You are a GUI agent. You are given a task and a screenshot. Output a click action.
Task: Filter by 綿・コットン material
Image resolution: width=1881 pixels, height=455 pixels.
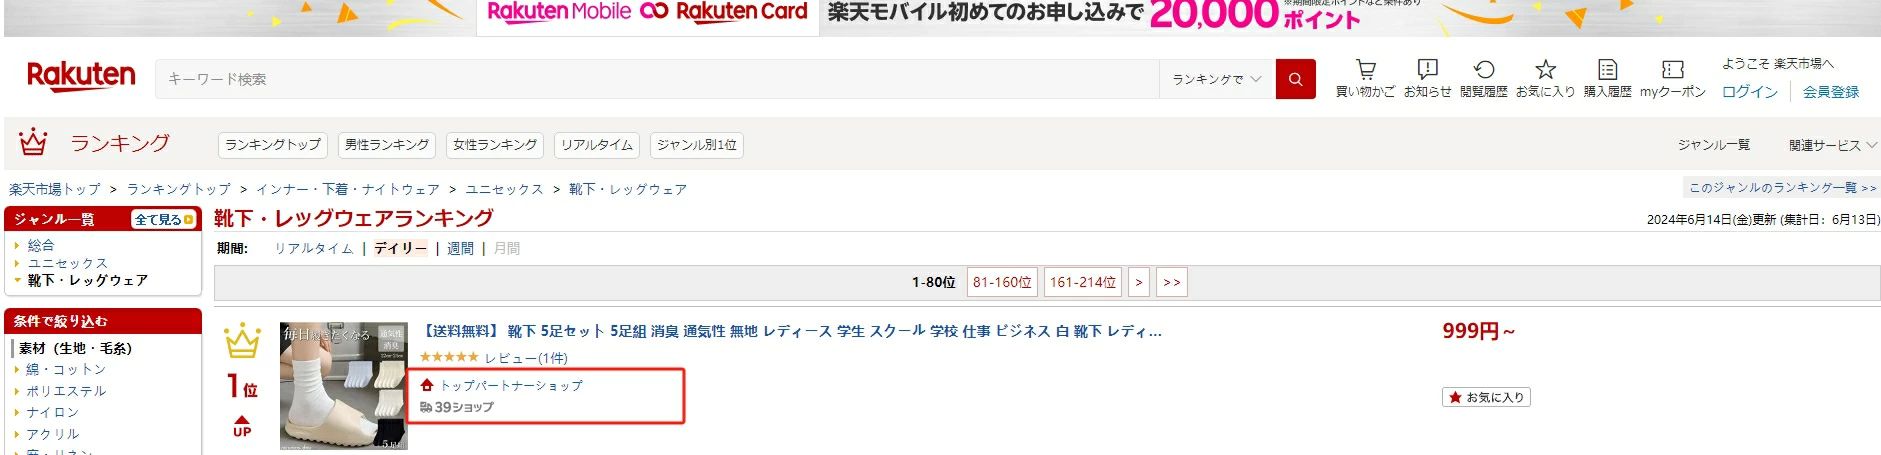[x=66, y=369]
